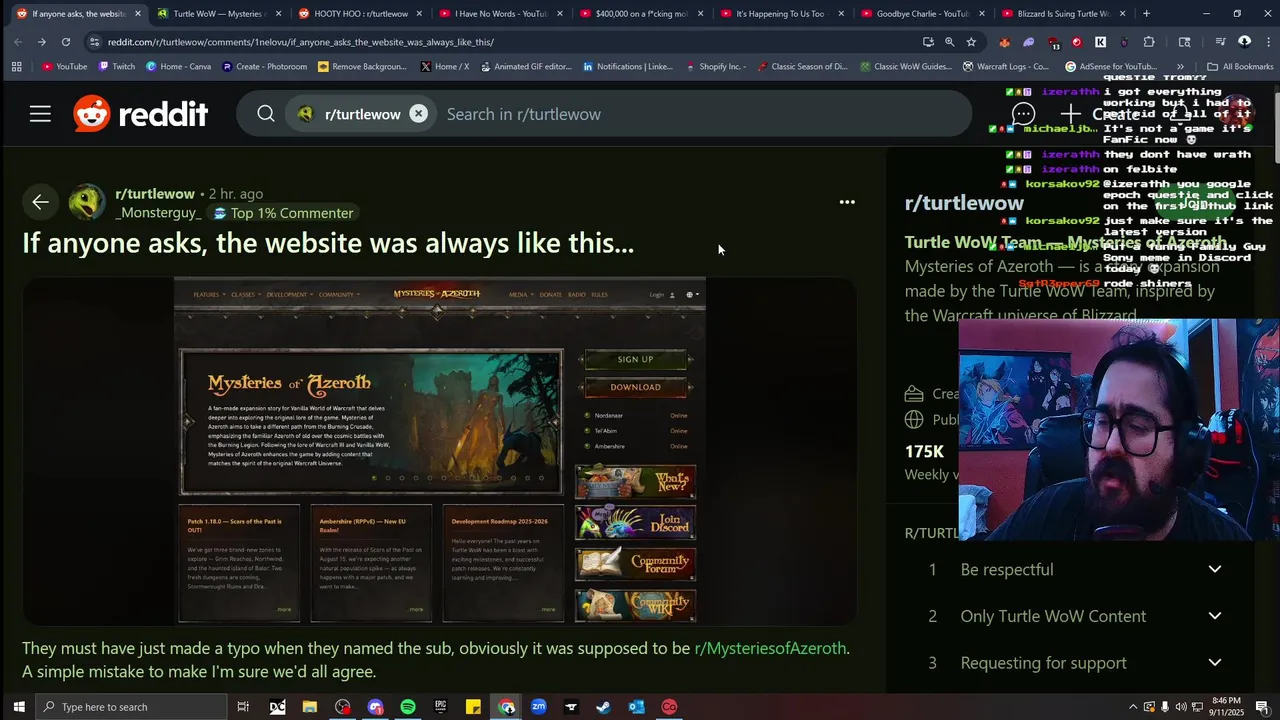1280x720 pixels.
Task: Open the Classic Season of Discovery bookmark
Action: tap(803, 67)
